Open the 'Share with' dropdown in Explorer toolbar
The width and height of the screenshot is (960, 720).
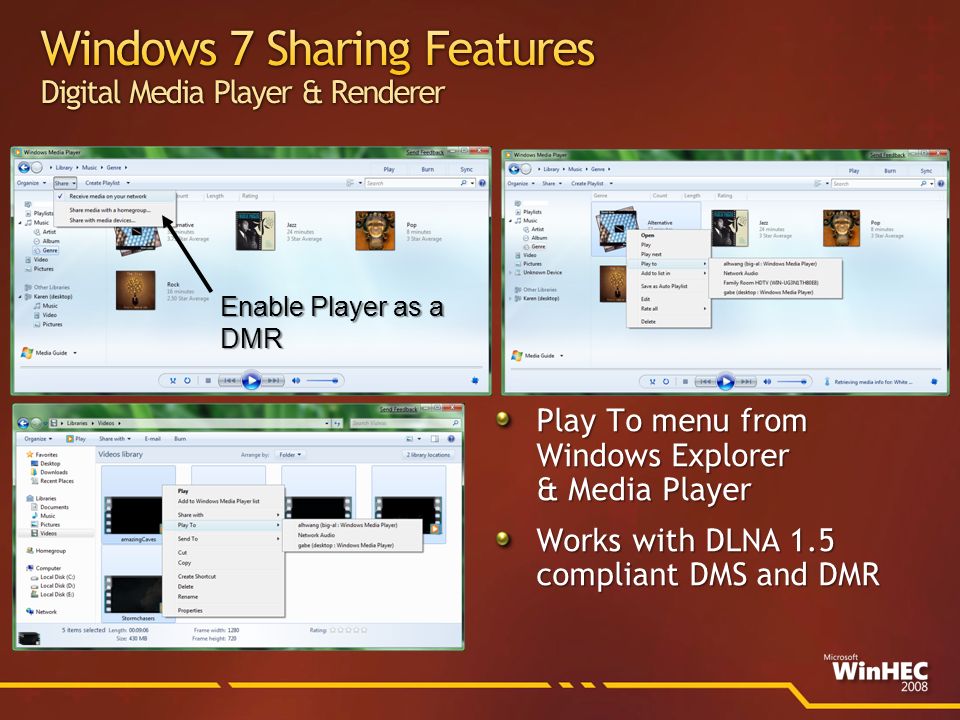[x=114, y=439]
